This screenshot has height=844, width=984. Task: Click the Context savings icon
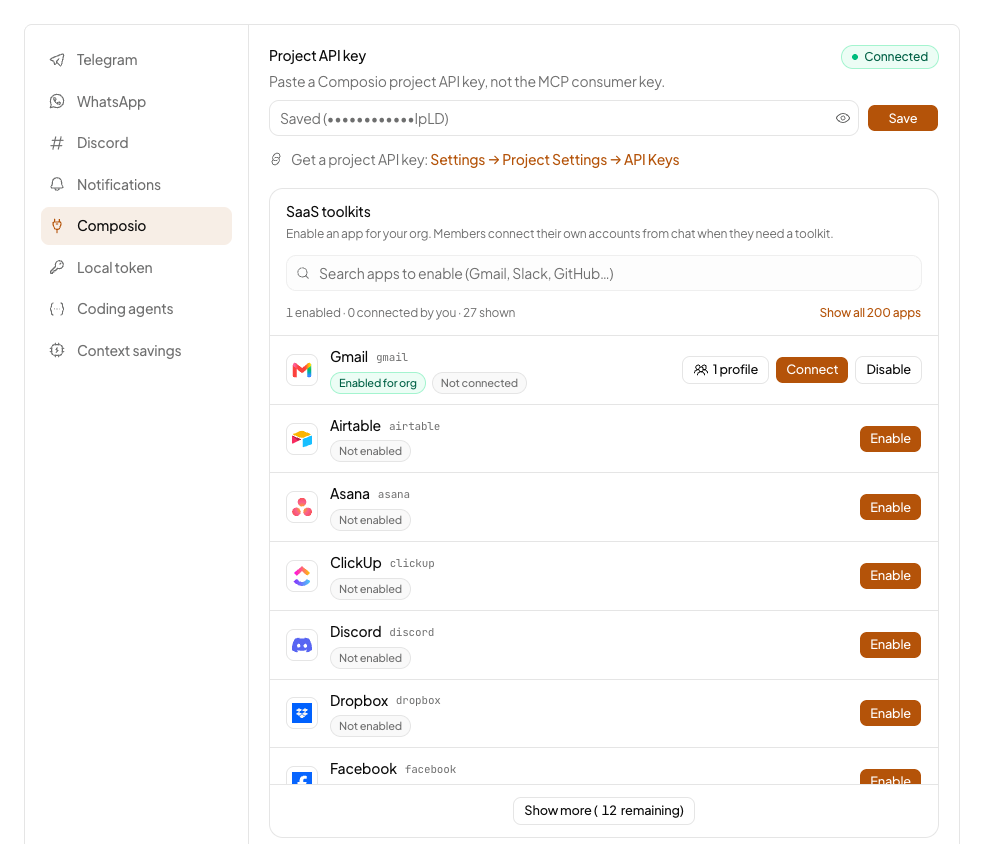tap(57, 350)
